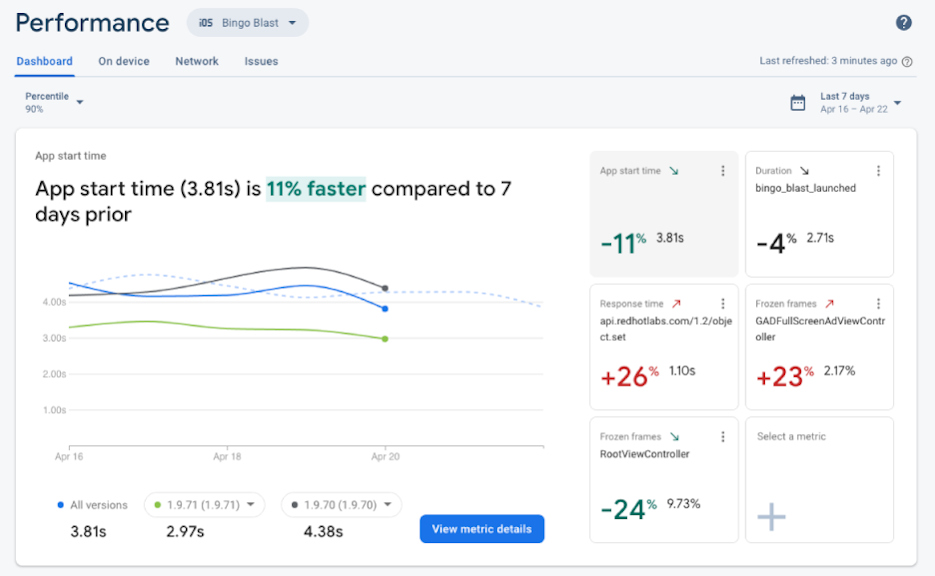This screenshot has width=935, height=576.
Task: Switch to the On device tab
Action: coord(124,61)
